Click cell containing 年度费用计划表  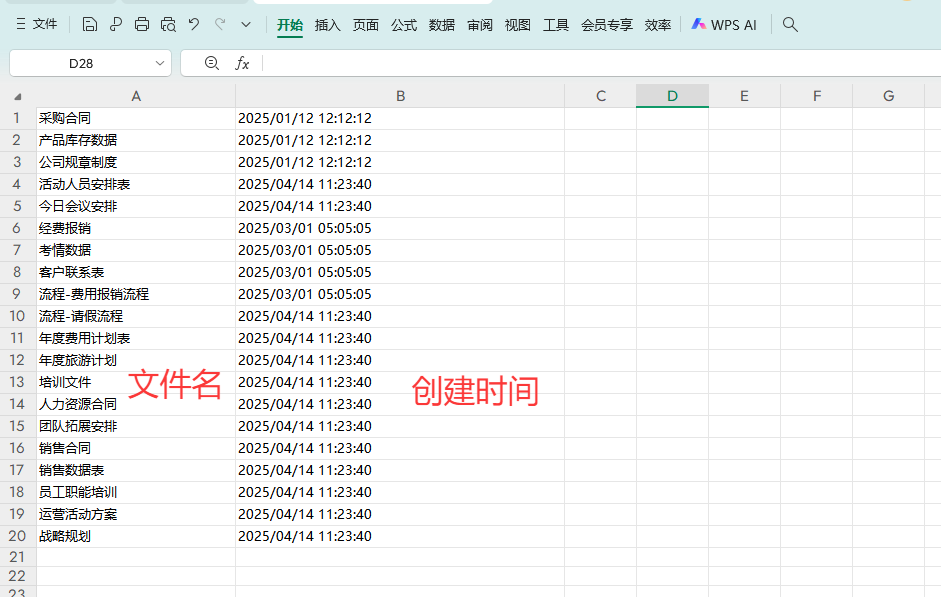(x=136, y=338)
